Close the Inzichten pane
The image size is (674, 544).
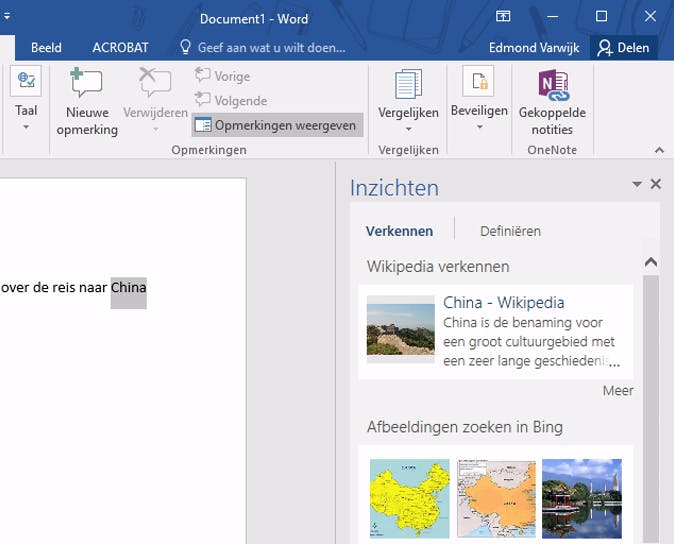point(656,184)
